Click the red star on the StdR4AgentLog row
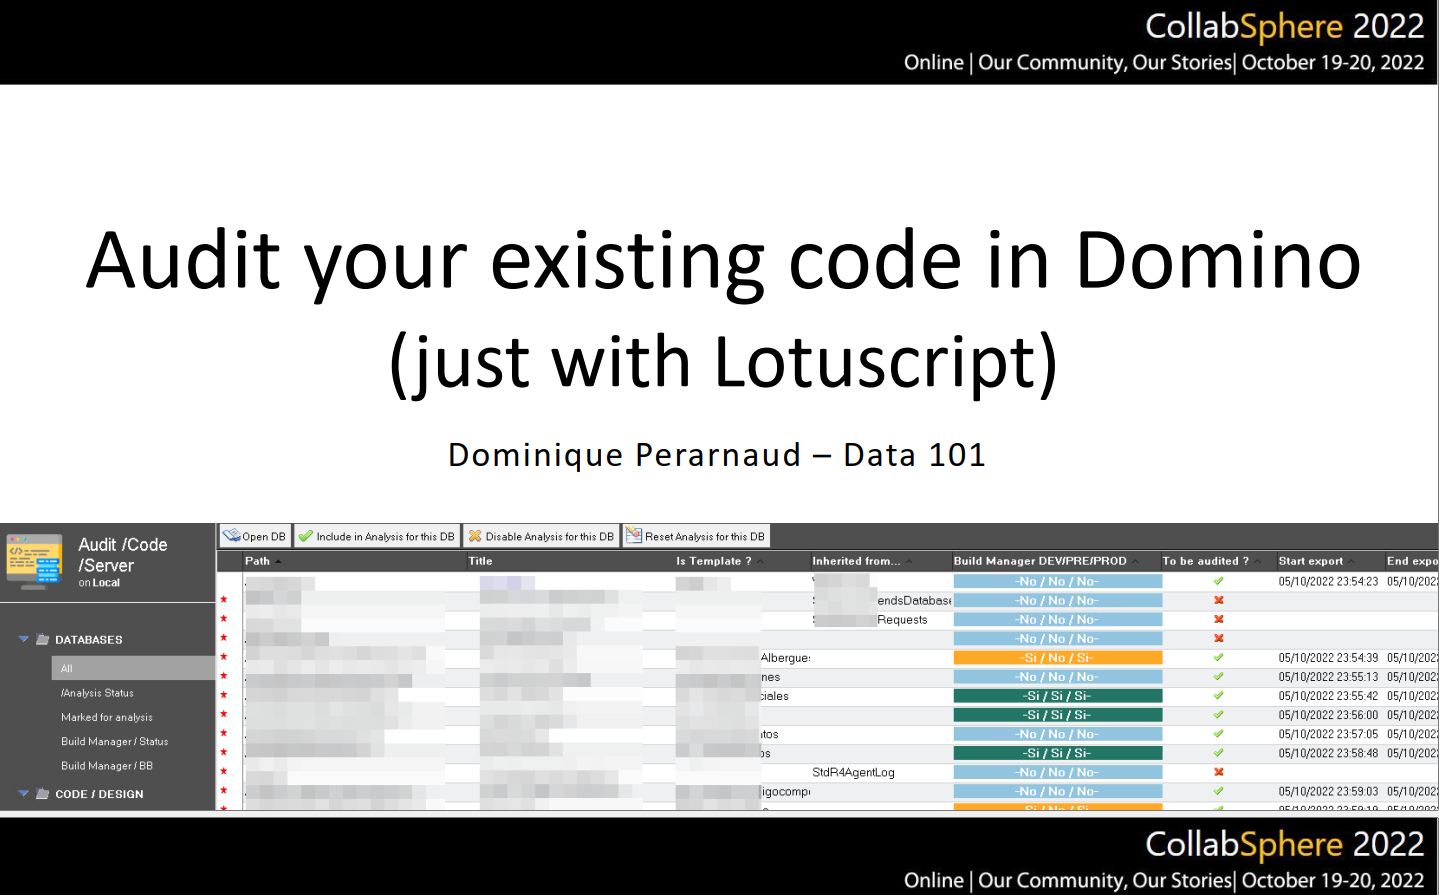The width and height of the screenshot is (1439, 895). coord(224,772)
